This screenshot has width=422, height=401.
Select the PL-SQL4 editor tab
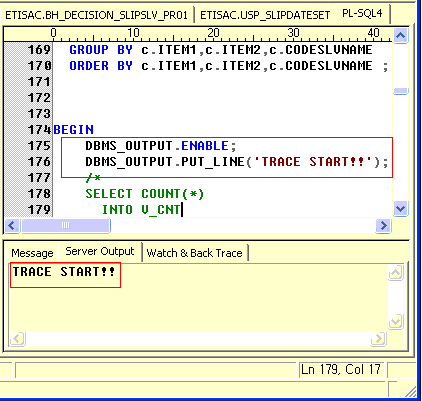(x=362, y=14)
